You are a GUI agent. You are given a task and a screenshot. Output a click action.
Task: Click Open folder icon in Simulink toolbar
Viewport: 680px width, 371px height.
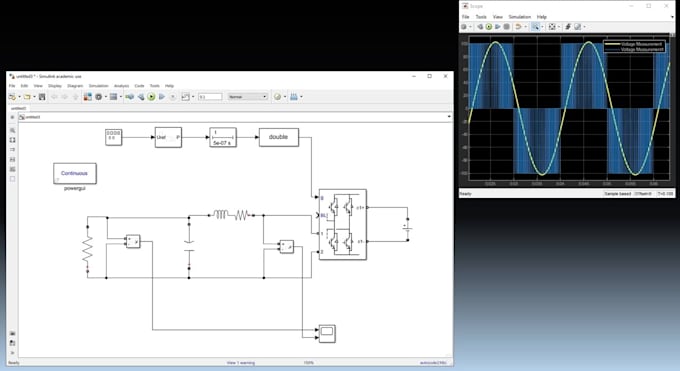click(27, 97)
